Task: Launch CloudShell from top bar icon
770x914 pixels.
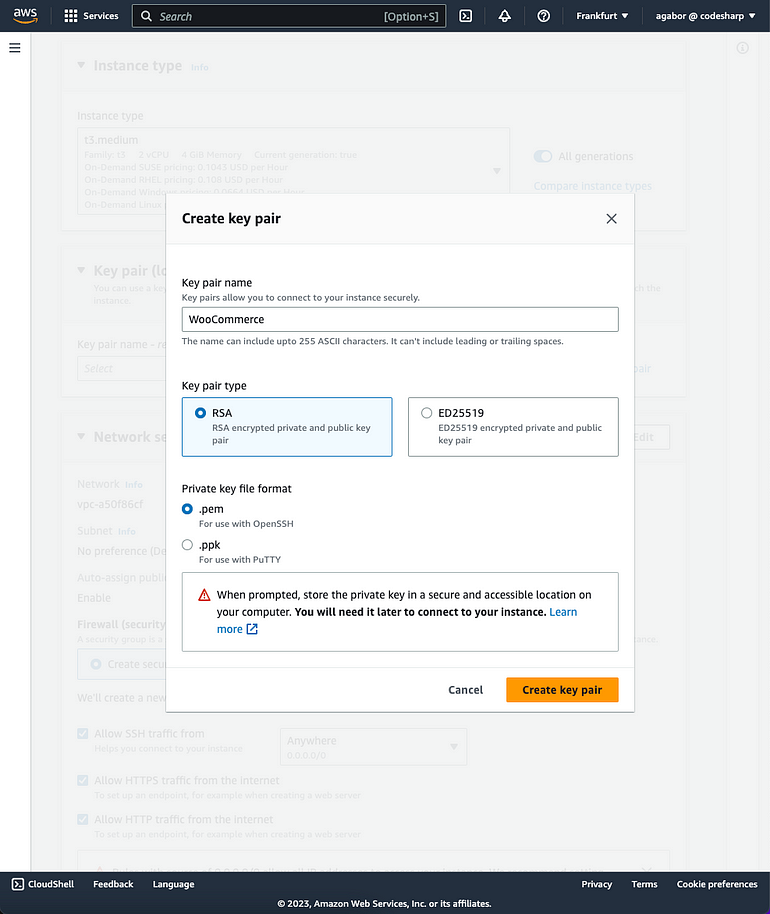Action: coord(465,16)
